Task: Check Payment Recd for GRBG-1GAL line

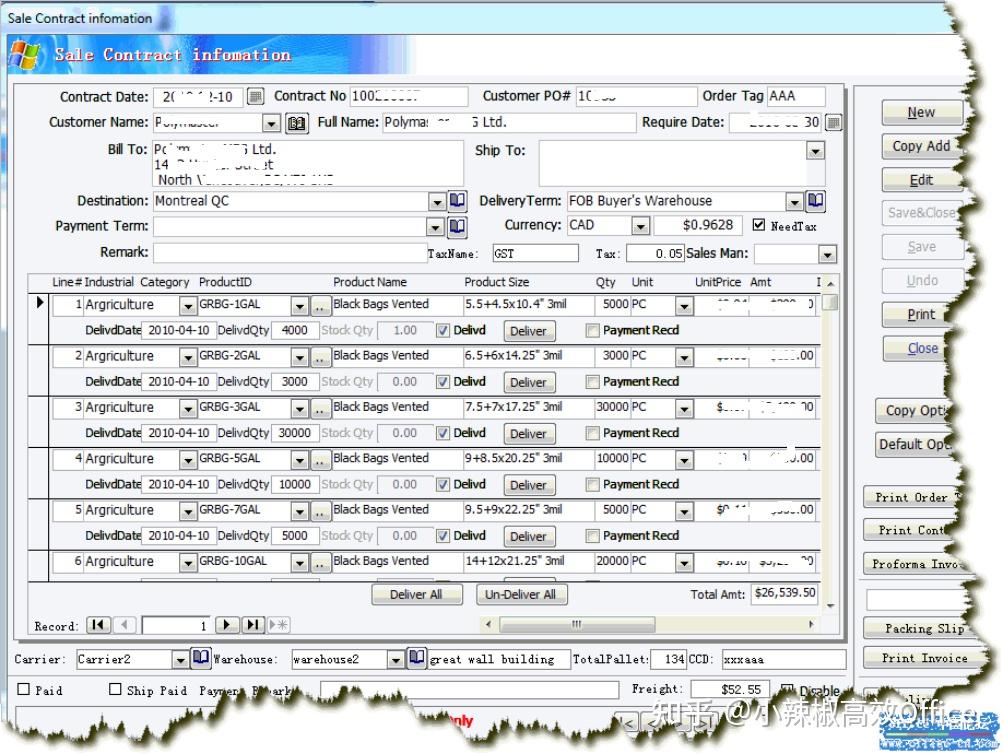Action: coord(593,330)
